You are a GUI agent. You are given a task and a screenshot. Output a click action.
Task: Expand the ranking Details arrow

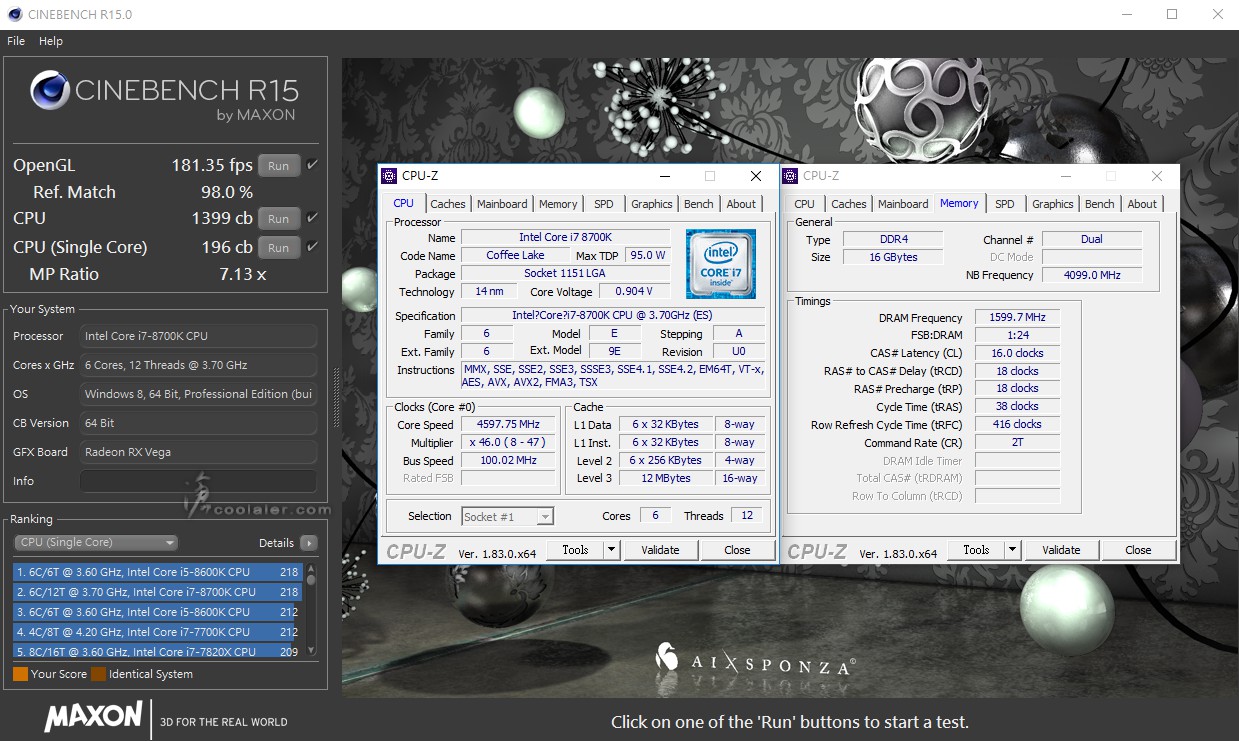pos(309,543)
